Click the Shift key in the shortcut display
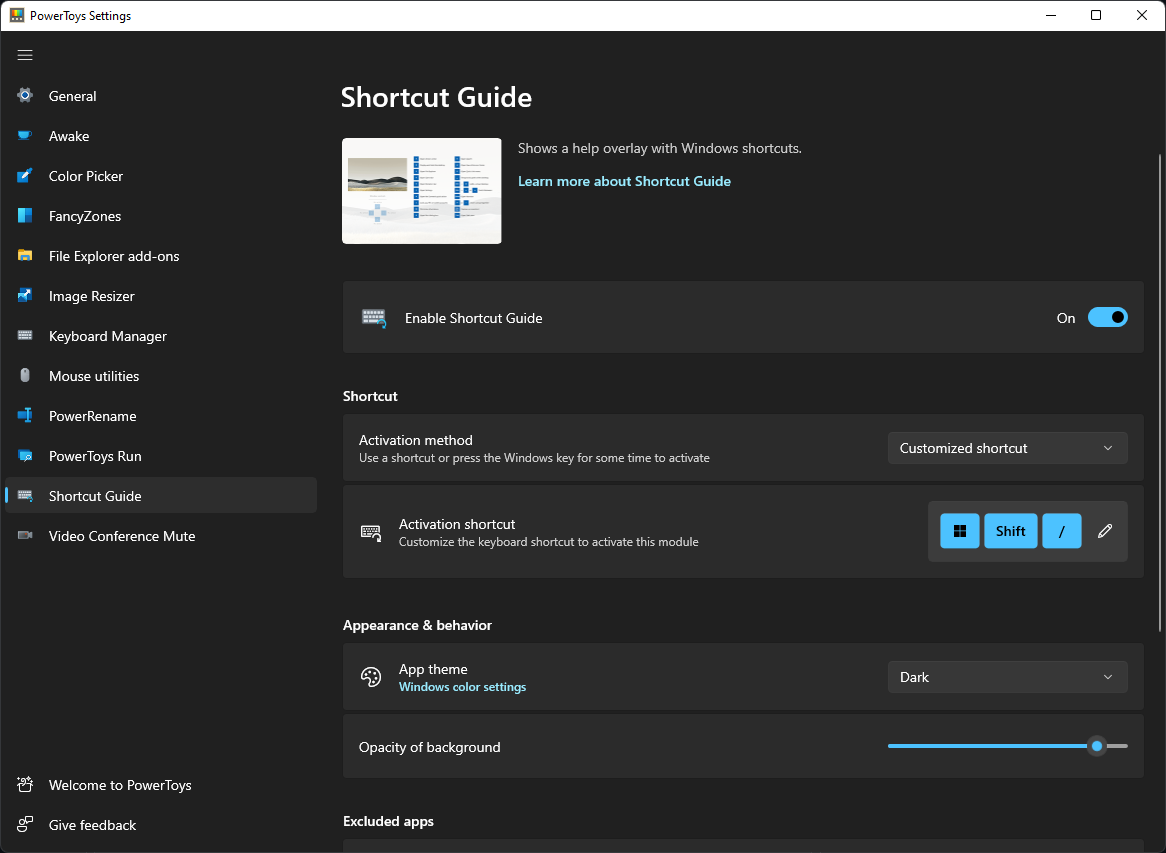 1010,531
